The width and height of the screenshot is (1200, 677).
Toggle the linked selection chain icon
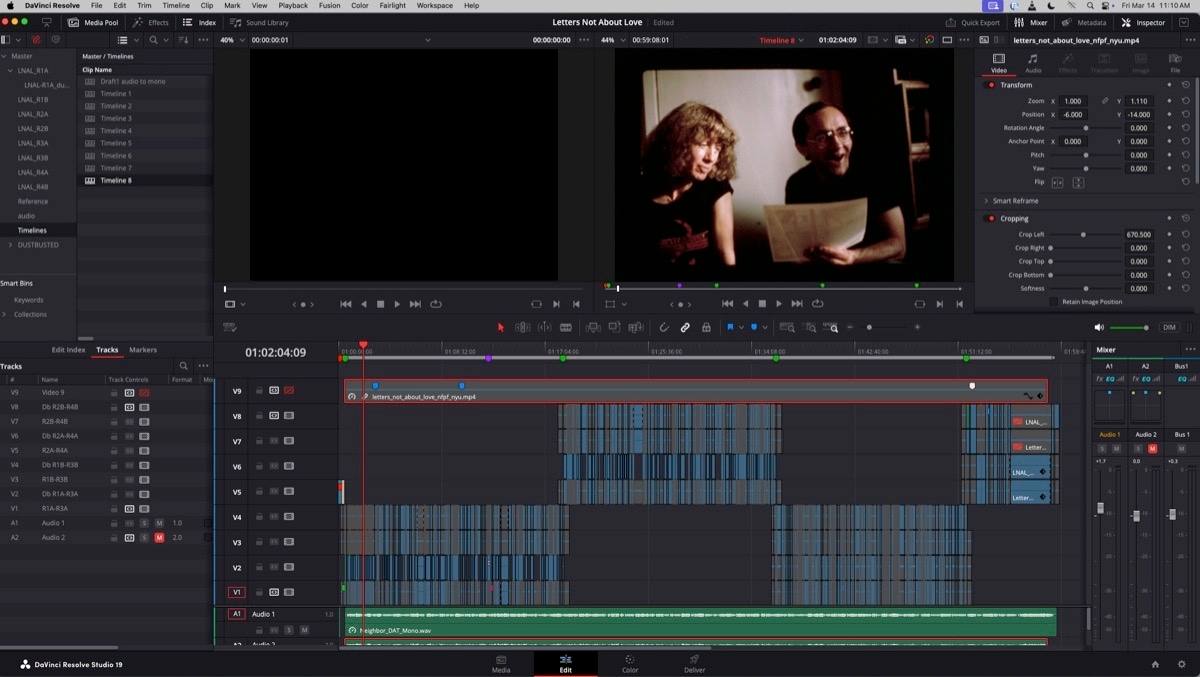tap(685, 327)
